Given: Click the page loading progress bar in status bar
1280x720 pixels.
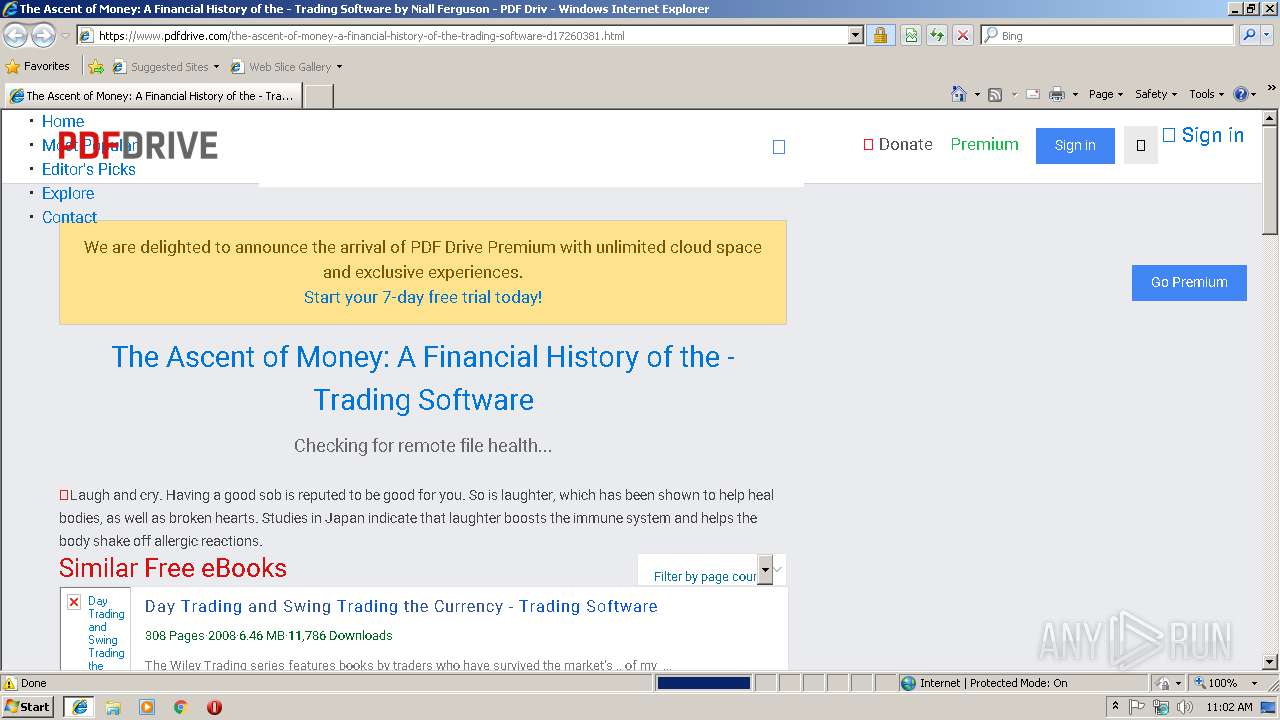Looking at the screenshot, I should pos(704,683).
